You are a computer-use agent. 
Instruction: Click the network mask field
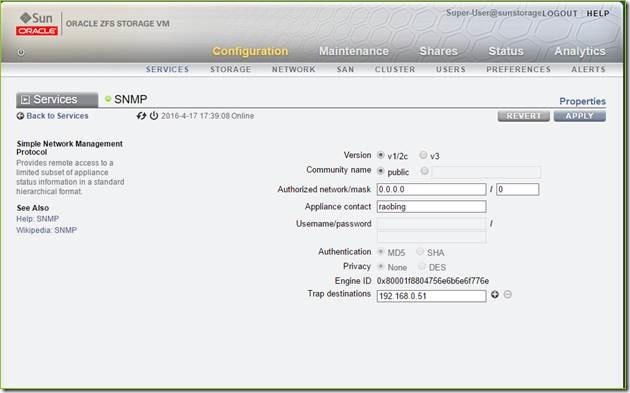point(518,189)
